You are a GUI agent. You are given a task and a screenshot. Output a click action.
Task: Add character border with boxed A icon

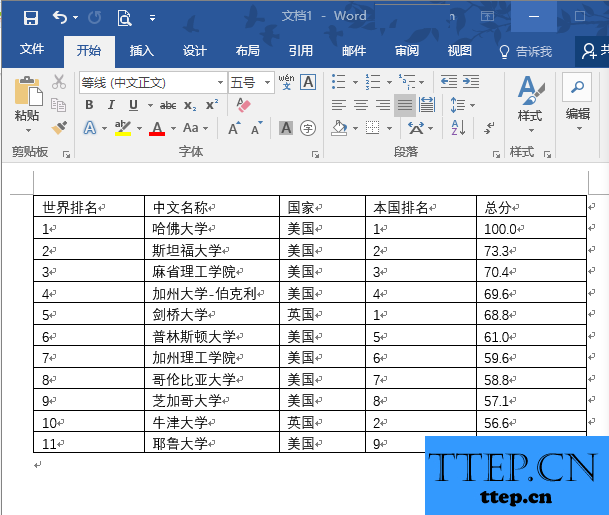coord(308,82)
